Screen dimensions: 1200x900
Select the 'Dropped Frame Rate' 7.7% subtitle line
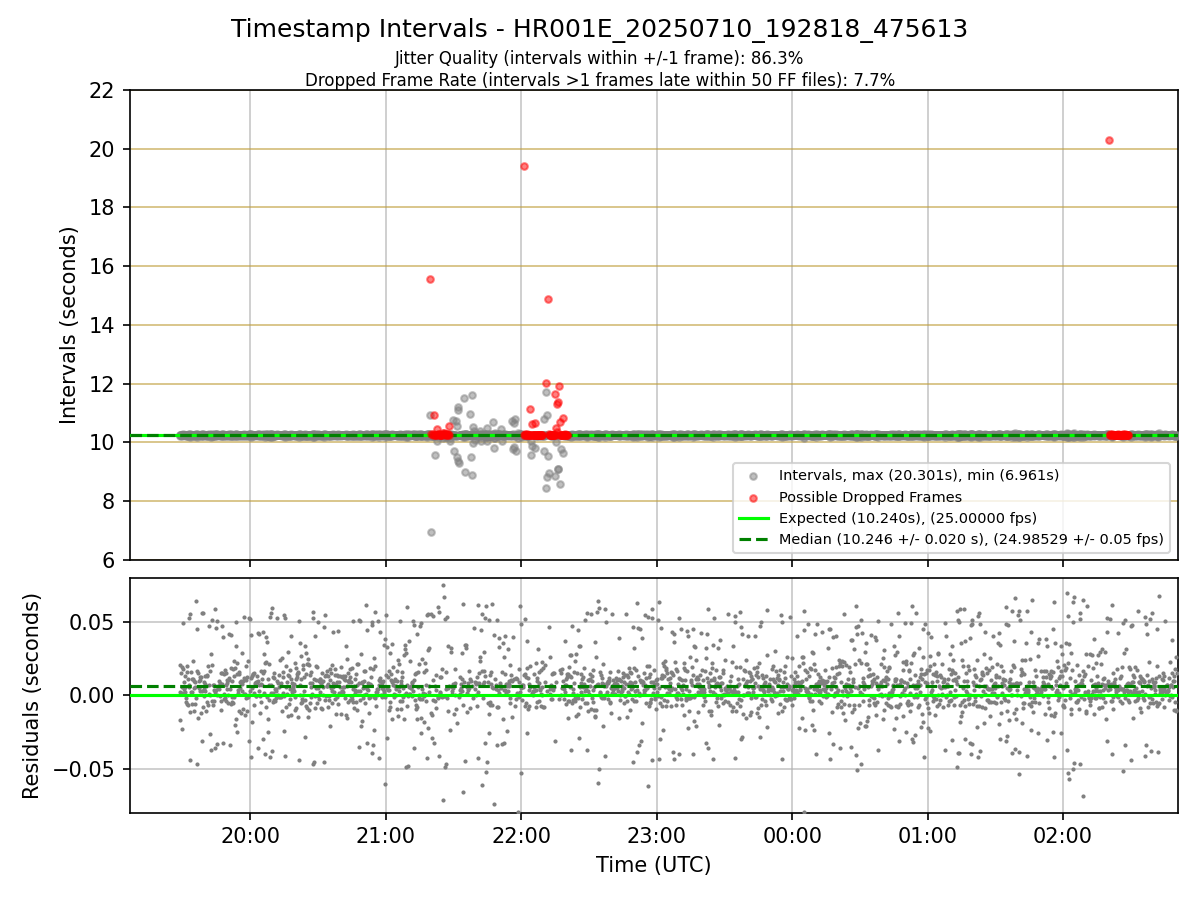599,80
